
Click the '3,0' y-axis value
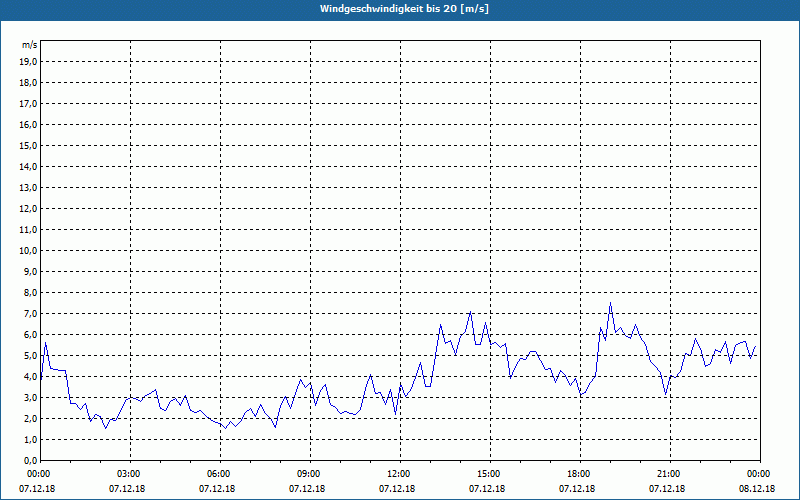tap(30, 397)
